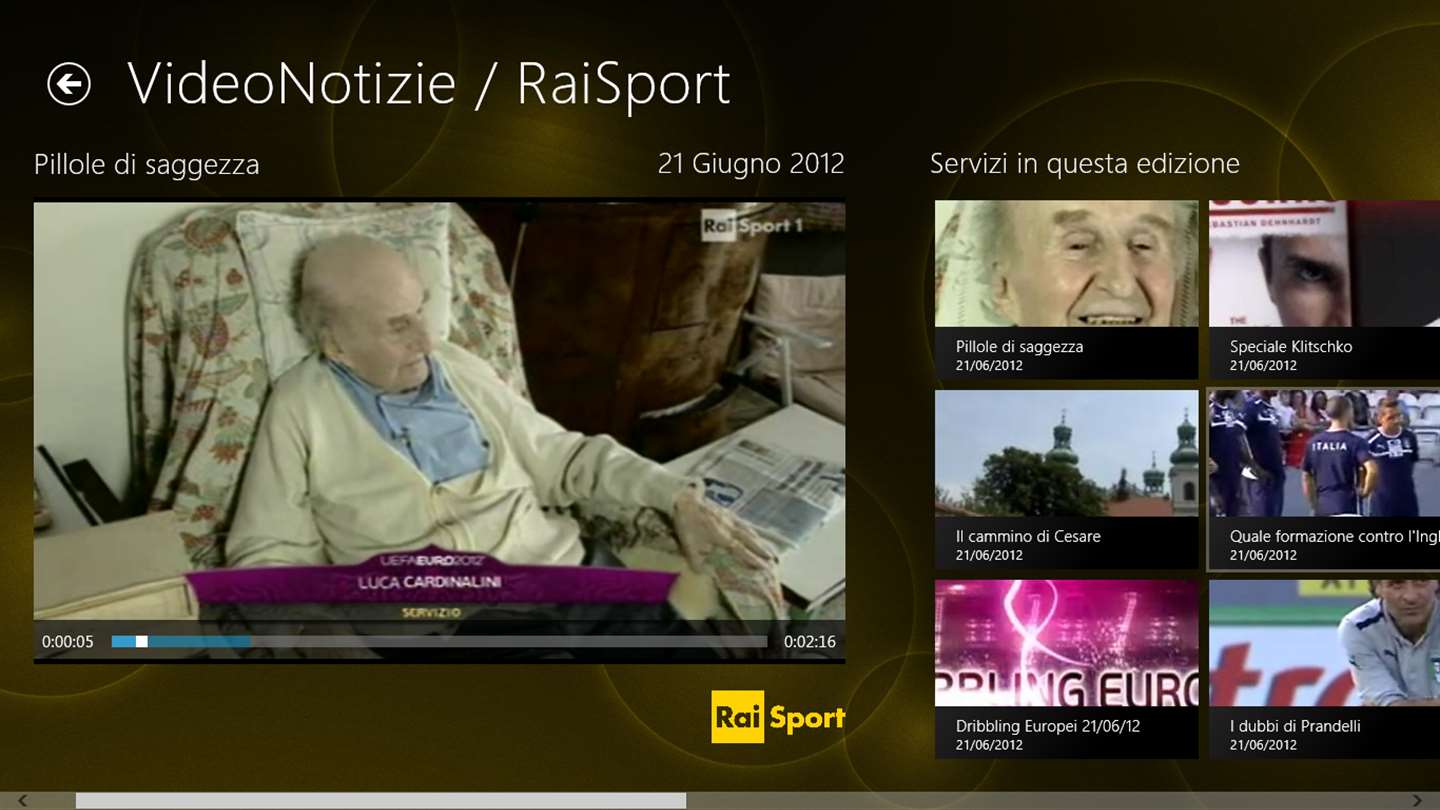
Task: Click the elapsed time 0:00:05
Action: pos(68,642)
